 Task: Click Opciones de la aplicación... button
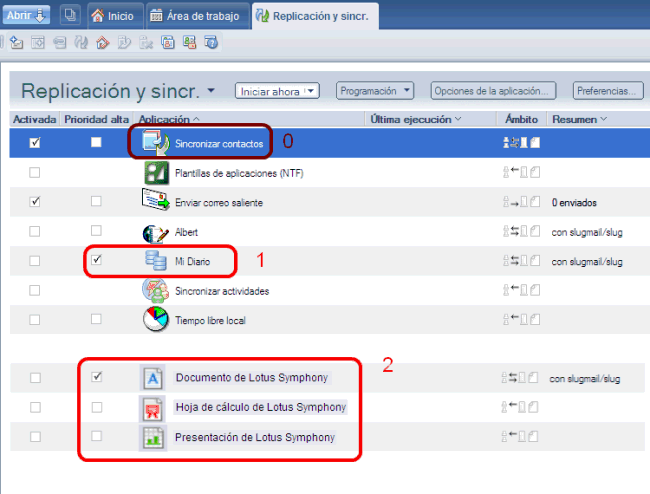click(x=493, y=91)
